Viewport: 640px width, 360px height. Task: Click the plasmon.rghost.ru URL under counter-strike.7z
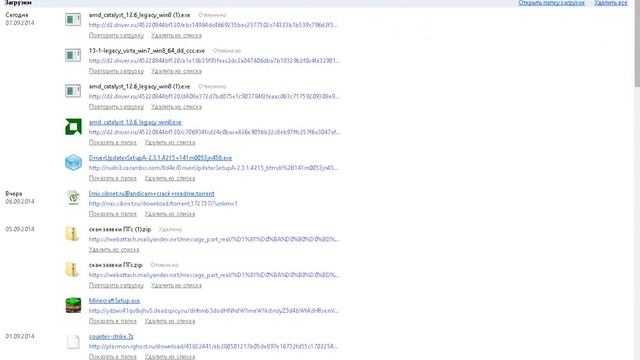[213, 347]
